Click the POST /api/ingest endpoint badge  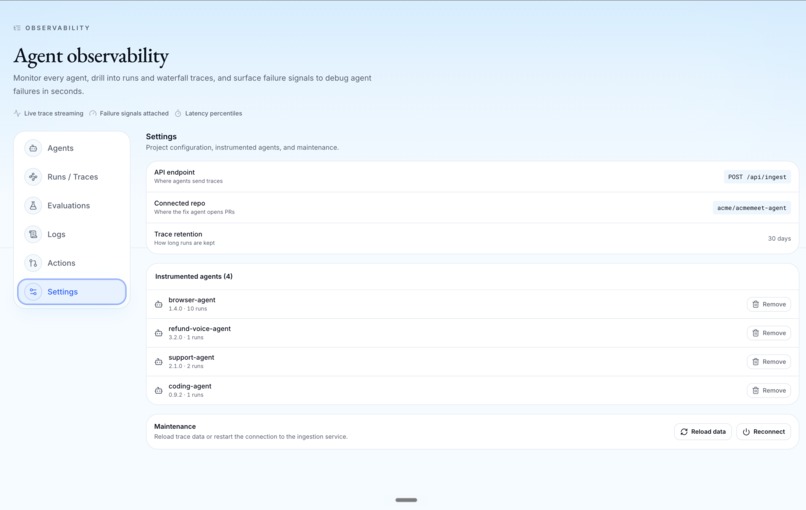click(x=757, y=177)
